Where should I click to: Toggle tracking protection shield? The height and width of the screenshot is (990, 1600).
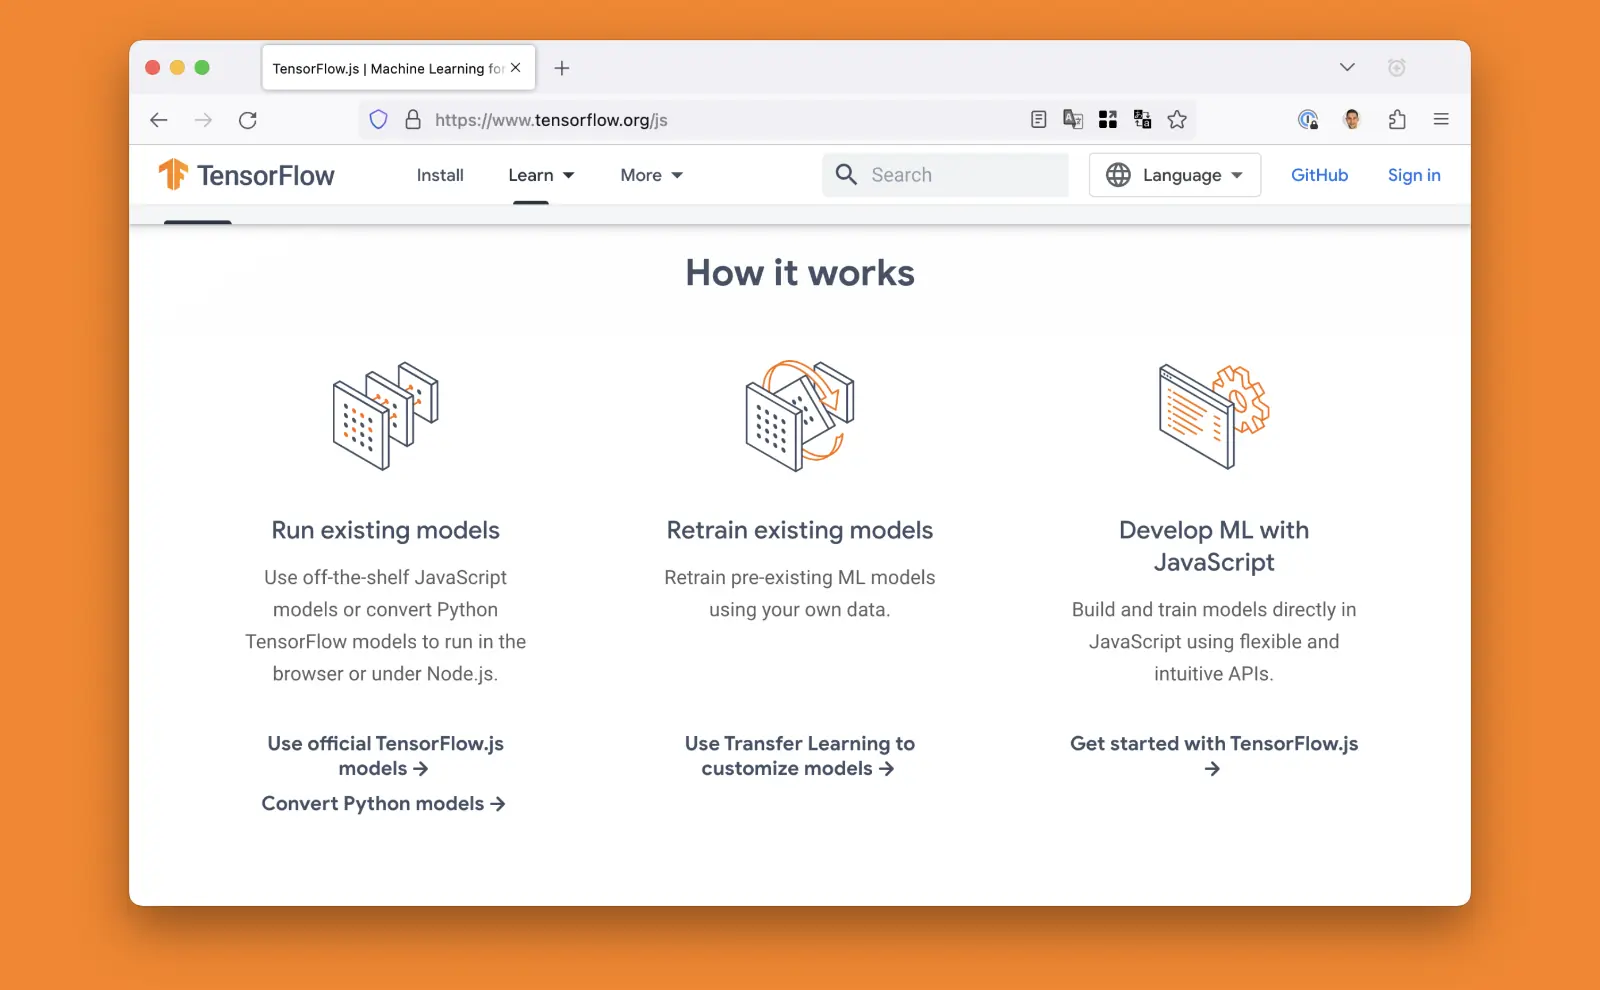378,119
